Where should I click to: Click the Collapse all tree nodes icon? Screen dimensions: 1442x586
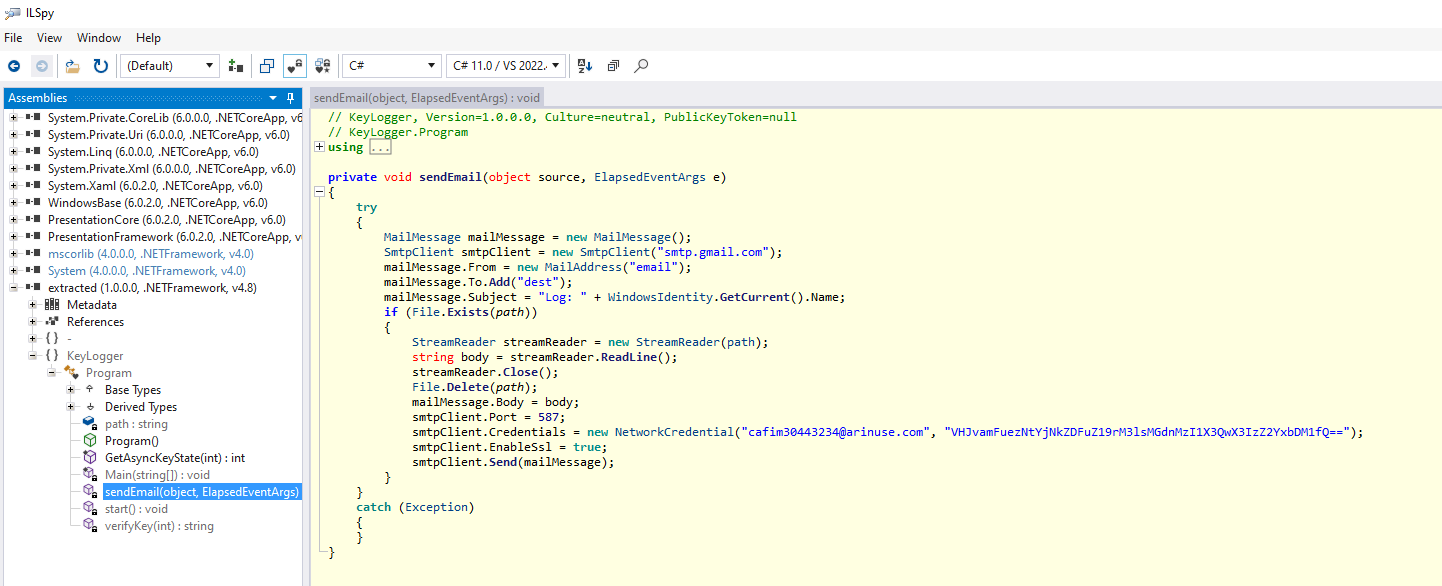[x=613, y=66]
